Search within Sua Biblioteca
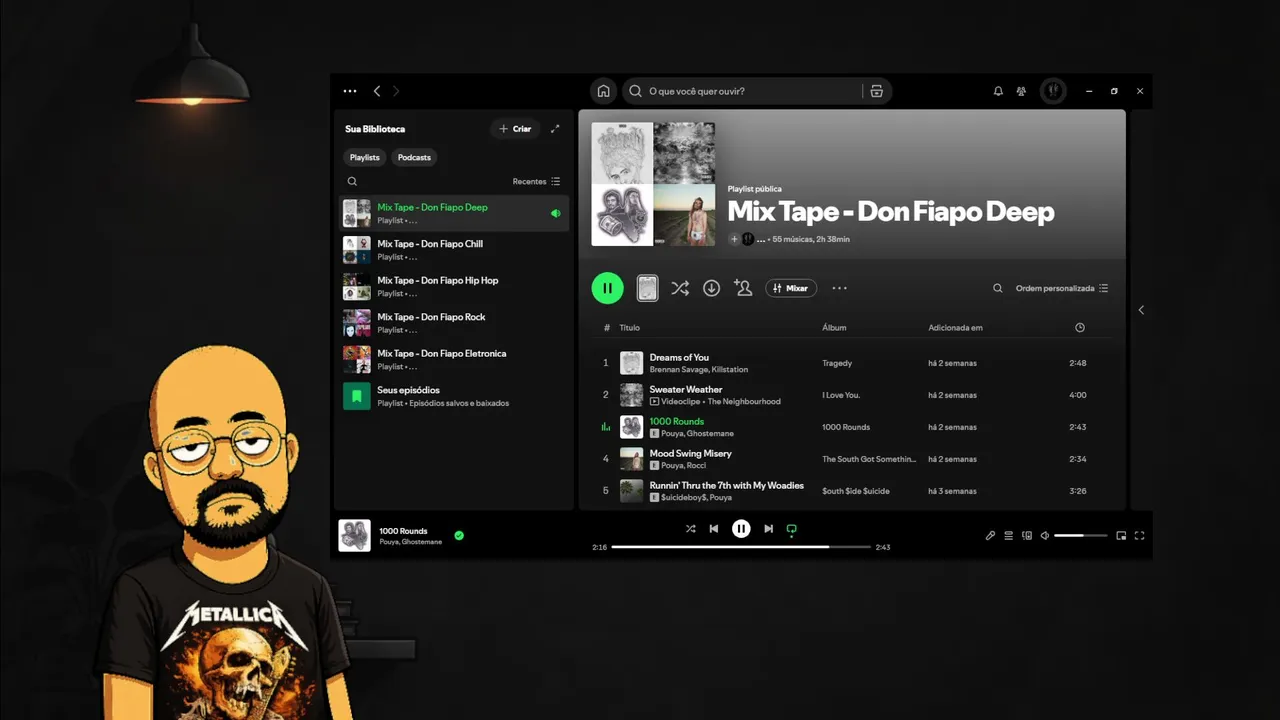The width and height of the screenshot is (1280, 720). (x=352, y=181)
